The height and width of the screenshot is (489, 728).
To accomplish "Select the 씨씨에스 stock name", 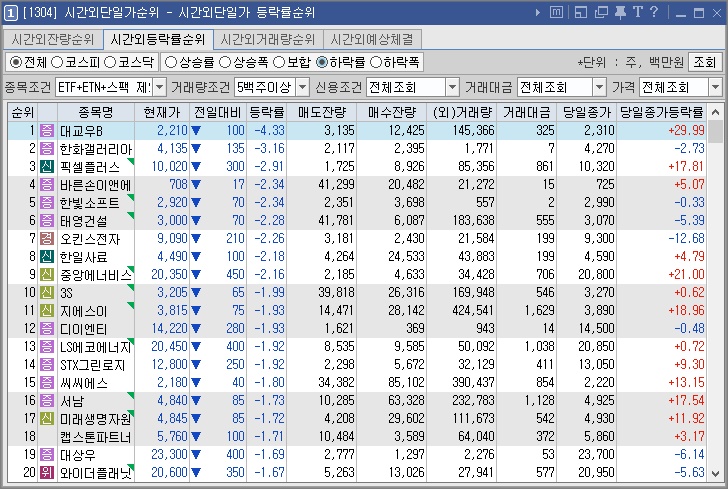I will point(84,383).
